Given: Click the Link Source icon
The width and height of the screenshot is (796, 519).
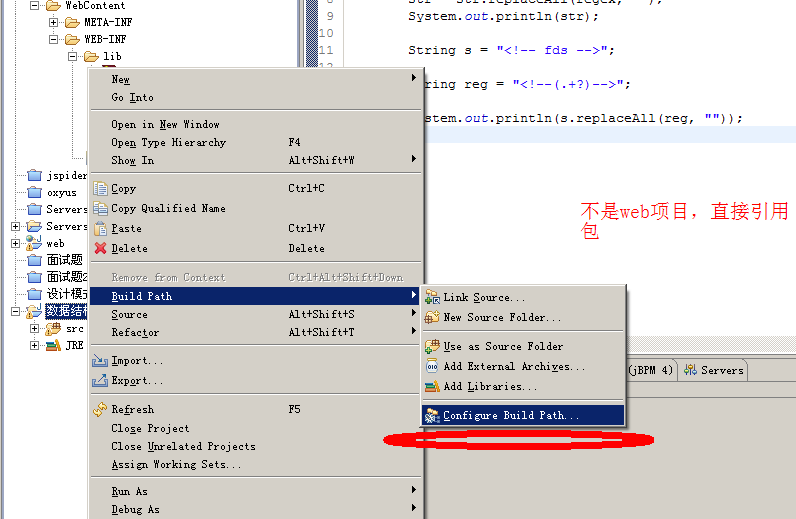Looking at the screenshot, I should point(432,297).
